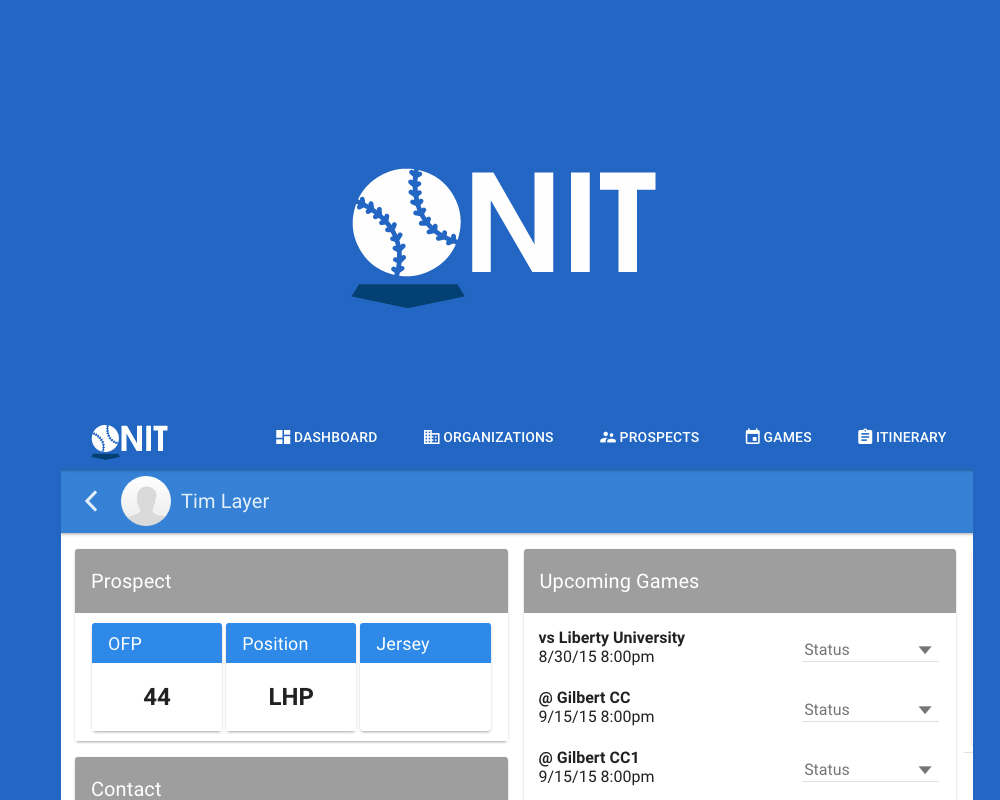Image resolution: width=1000 pixels, height=800 pixels.
Task: Select the OFP card showing 44
Action: 157,677
